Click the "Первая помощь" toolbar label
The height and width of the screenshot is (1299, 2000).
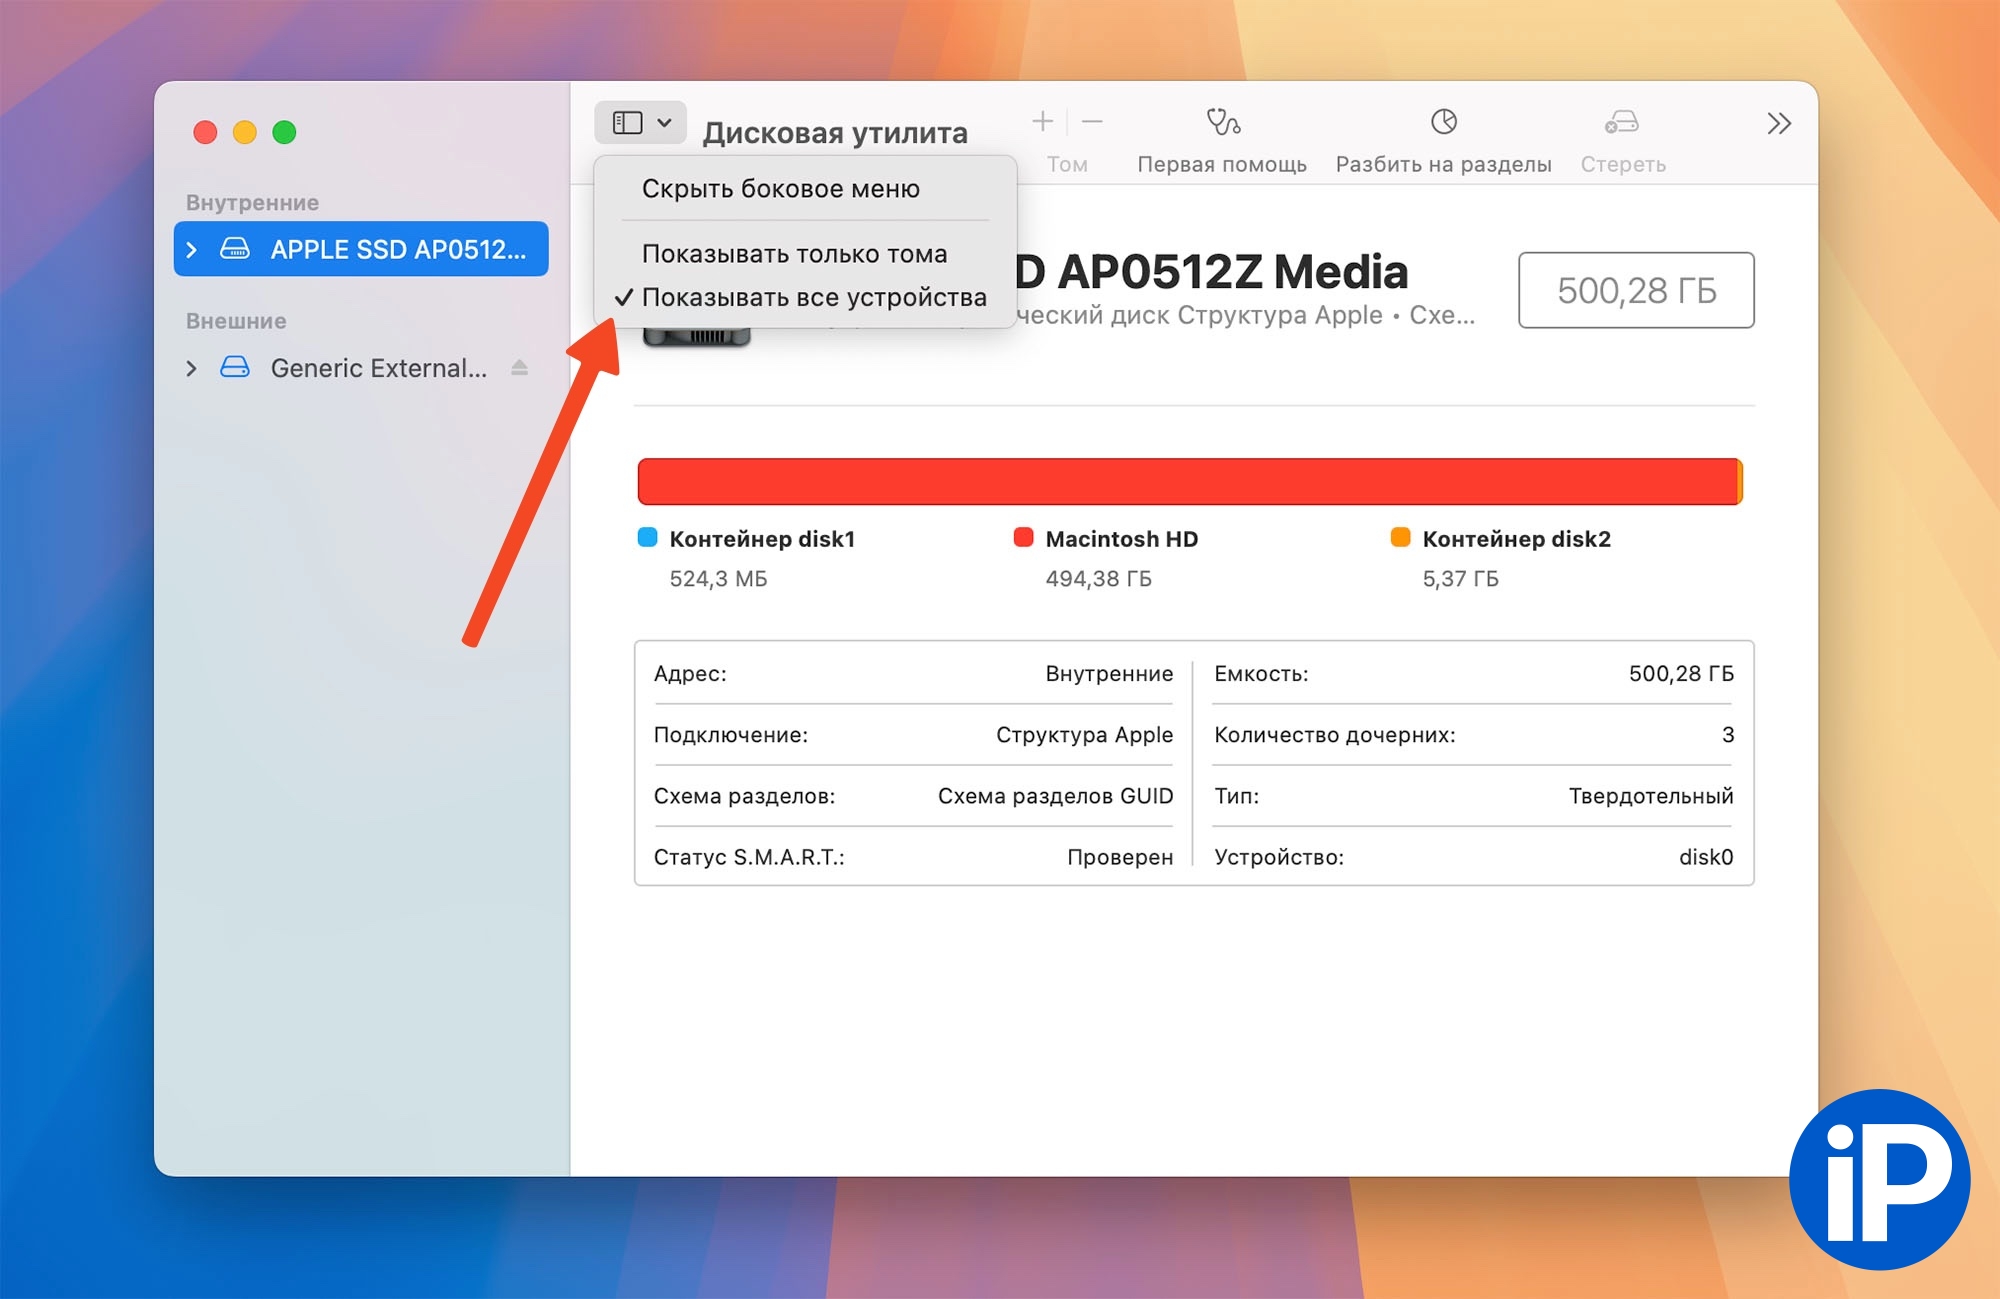(1221, 165)
